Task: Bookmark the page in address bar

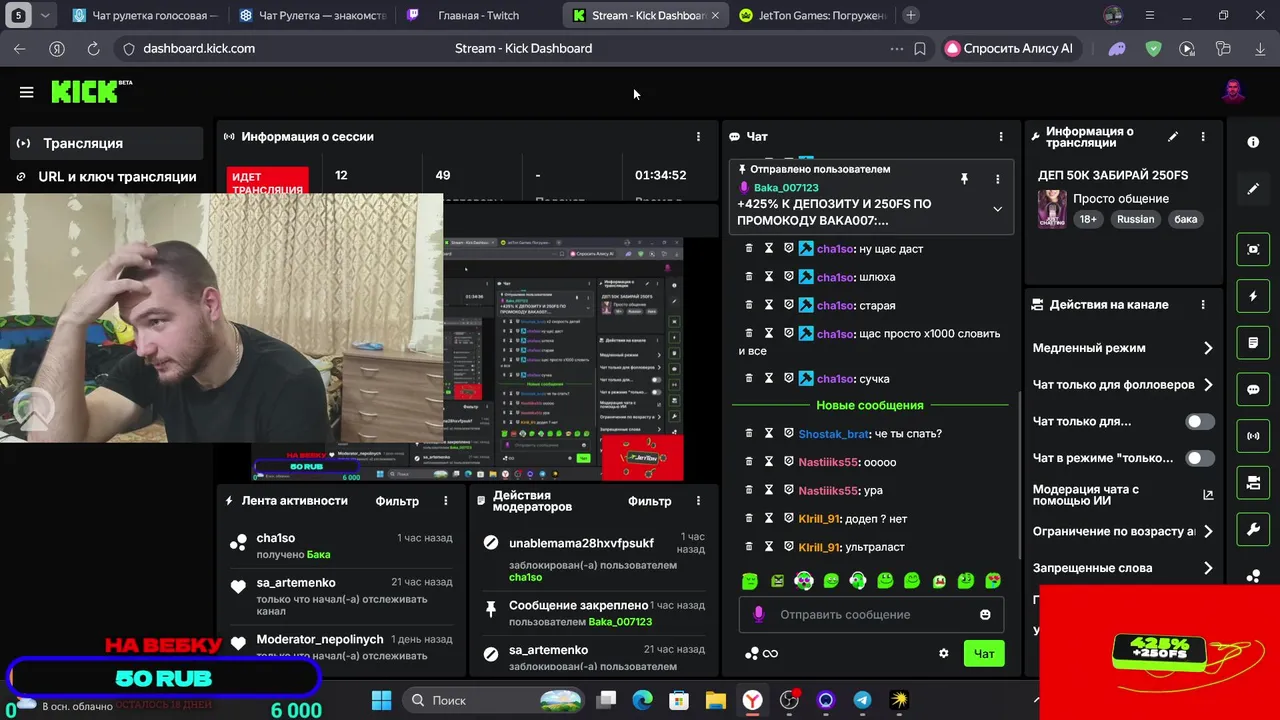Action: point(920,48)
